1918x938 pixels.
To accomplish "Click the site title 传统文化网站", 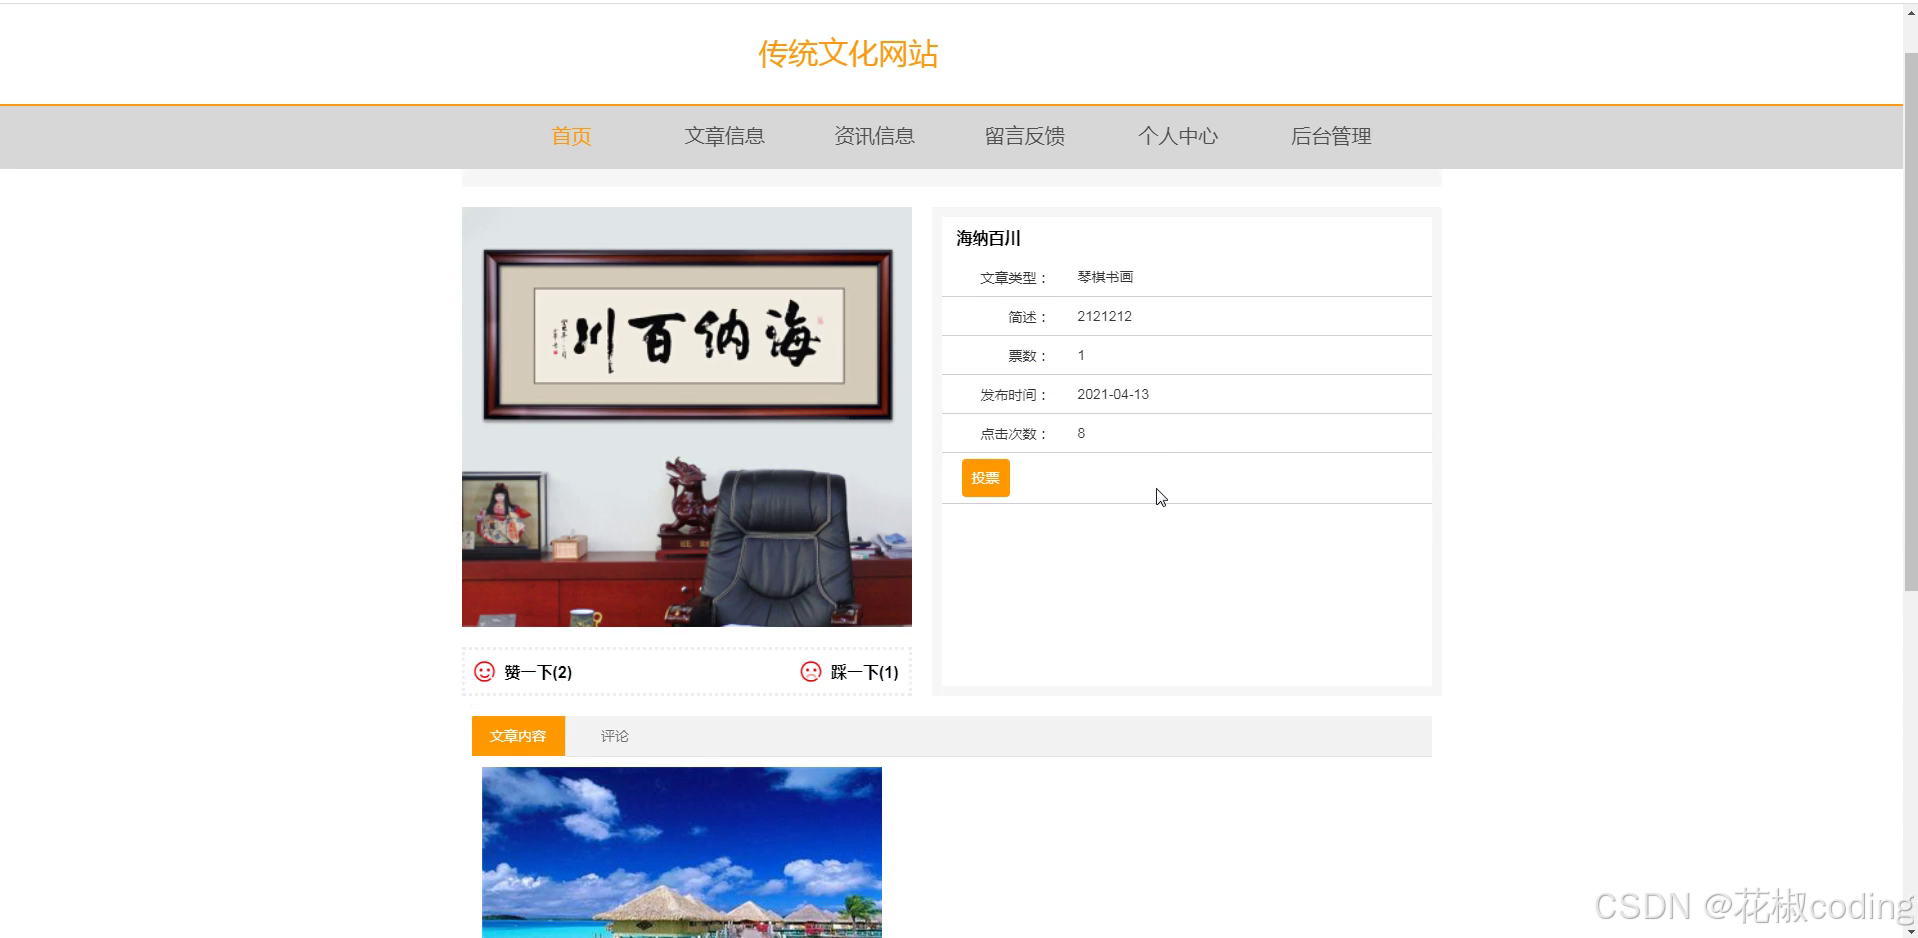I will 849,53.
